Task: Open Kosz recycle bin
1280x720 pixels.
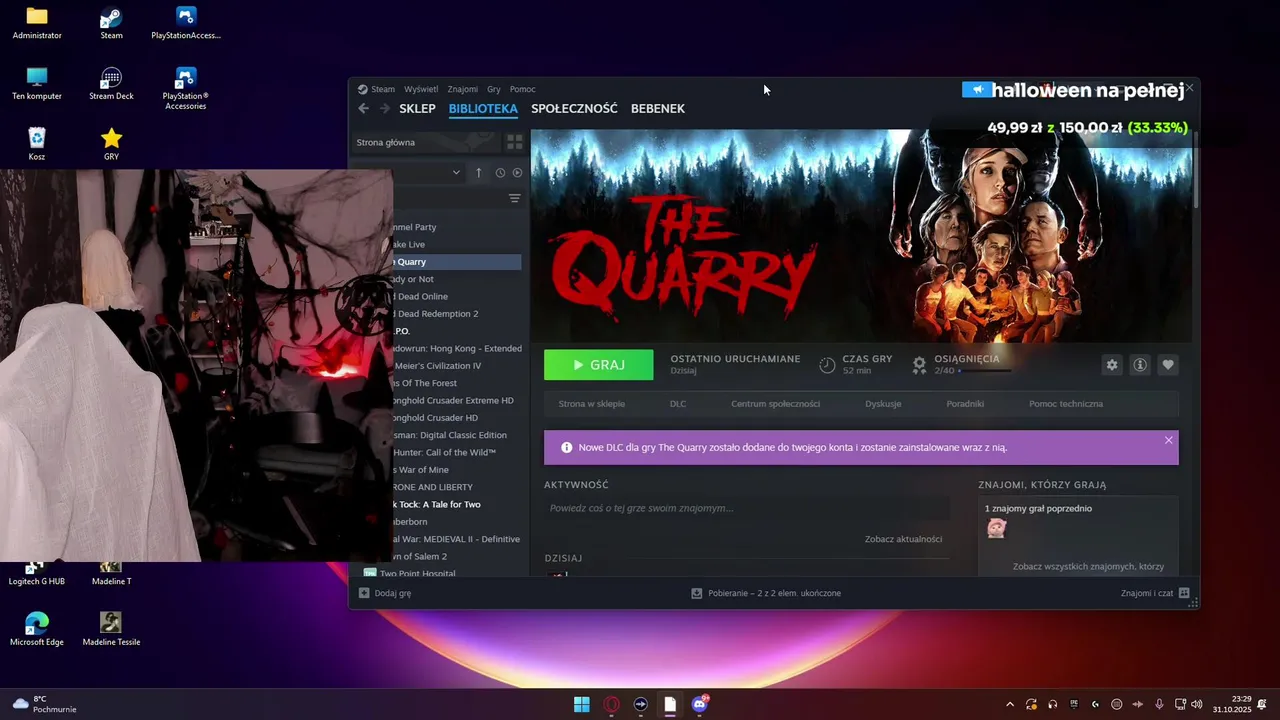Action: click(x=37, y=143)
